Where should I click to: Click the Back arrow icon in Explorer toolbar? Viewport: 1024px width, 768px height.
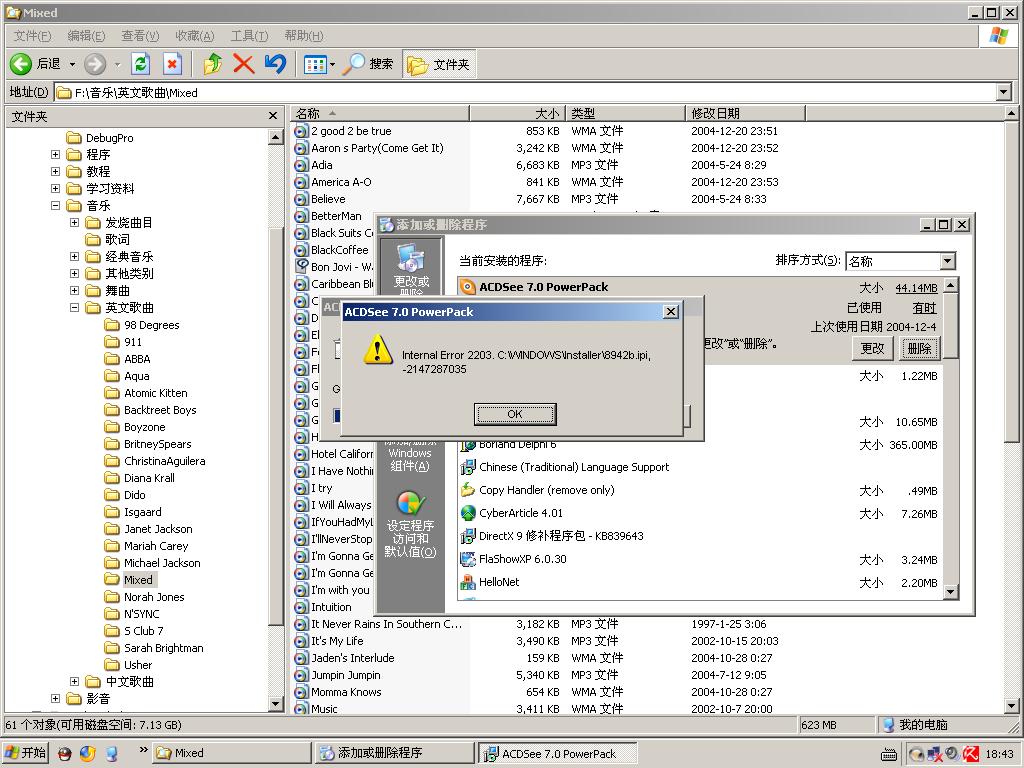tap(21, 64)
